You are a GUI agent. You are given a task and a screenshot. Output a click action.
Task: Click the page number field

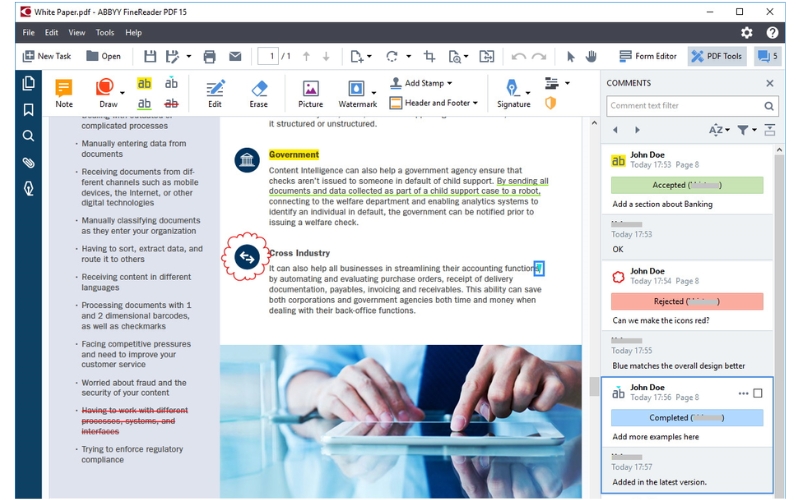(268, 56)
